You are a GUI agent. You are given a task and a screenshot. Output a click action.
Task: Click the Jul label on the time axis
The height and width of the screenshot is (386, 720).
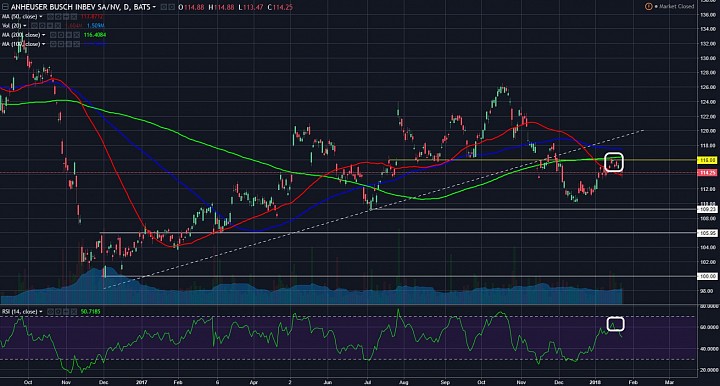click(x=368, y=382)
